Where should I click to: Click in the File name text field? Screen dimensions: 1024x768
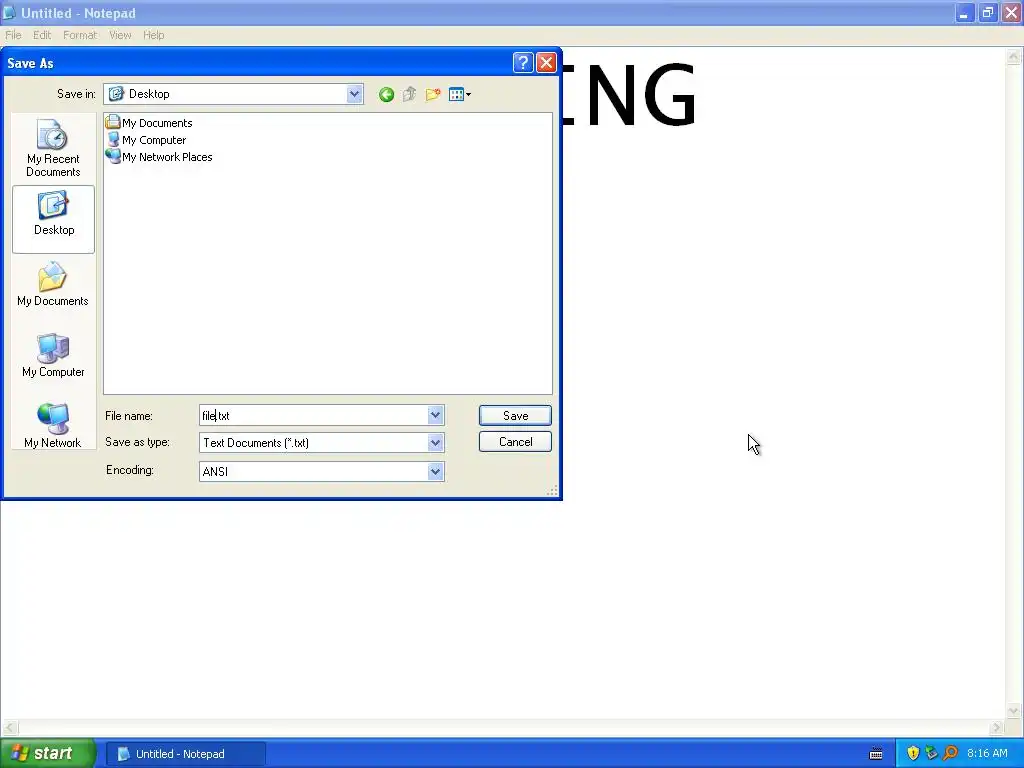point(313,415)
